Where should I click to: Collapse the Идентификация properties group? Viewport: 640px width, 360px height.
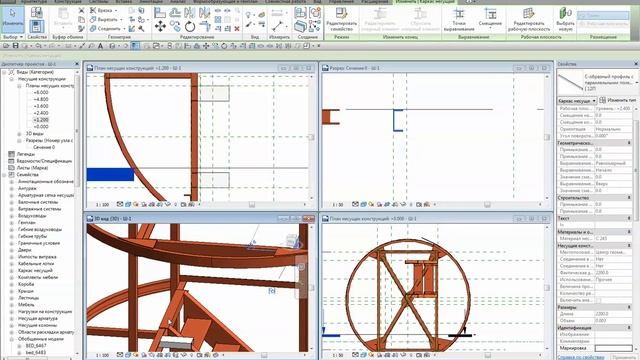tap(629, 328)
